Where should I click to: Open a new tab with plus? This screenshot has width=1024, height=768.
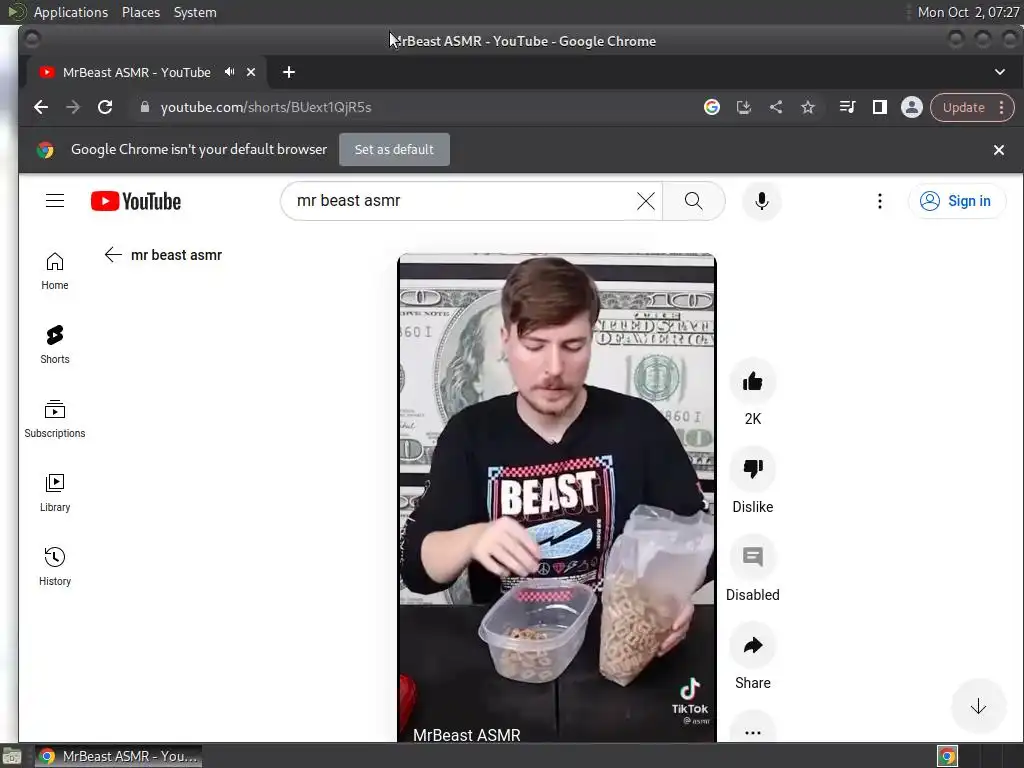point(289,72)
